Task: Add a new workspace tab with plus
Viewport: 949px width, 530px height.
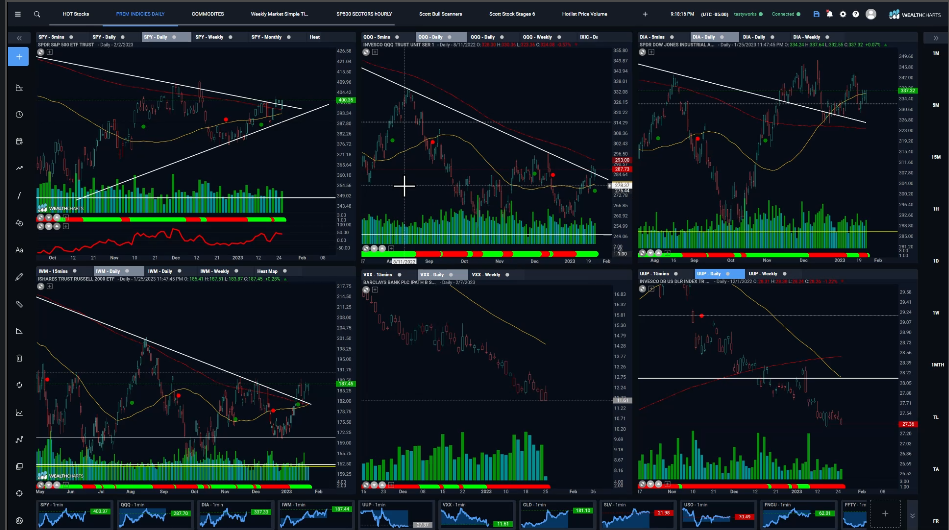Action: (645, 14)
